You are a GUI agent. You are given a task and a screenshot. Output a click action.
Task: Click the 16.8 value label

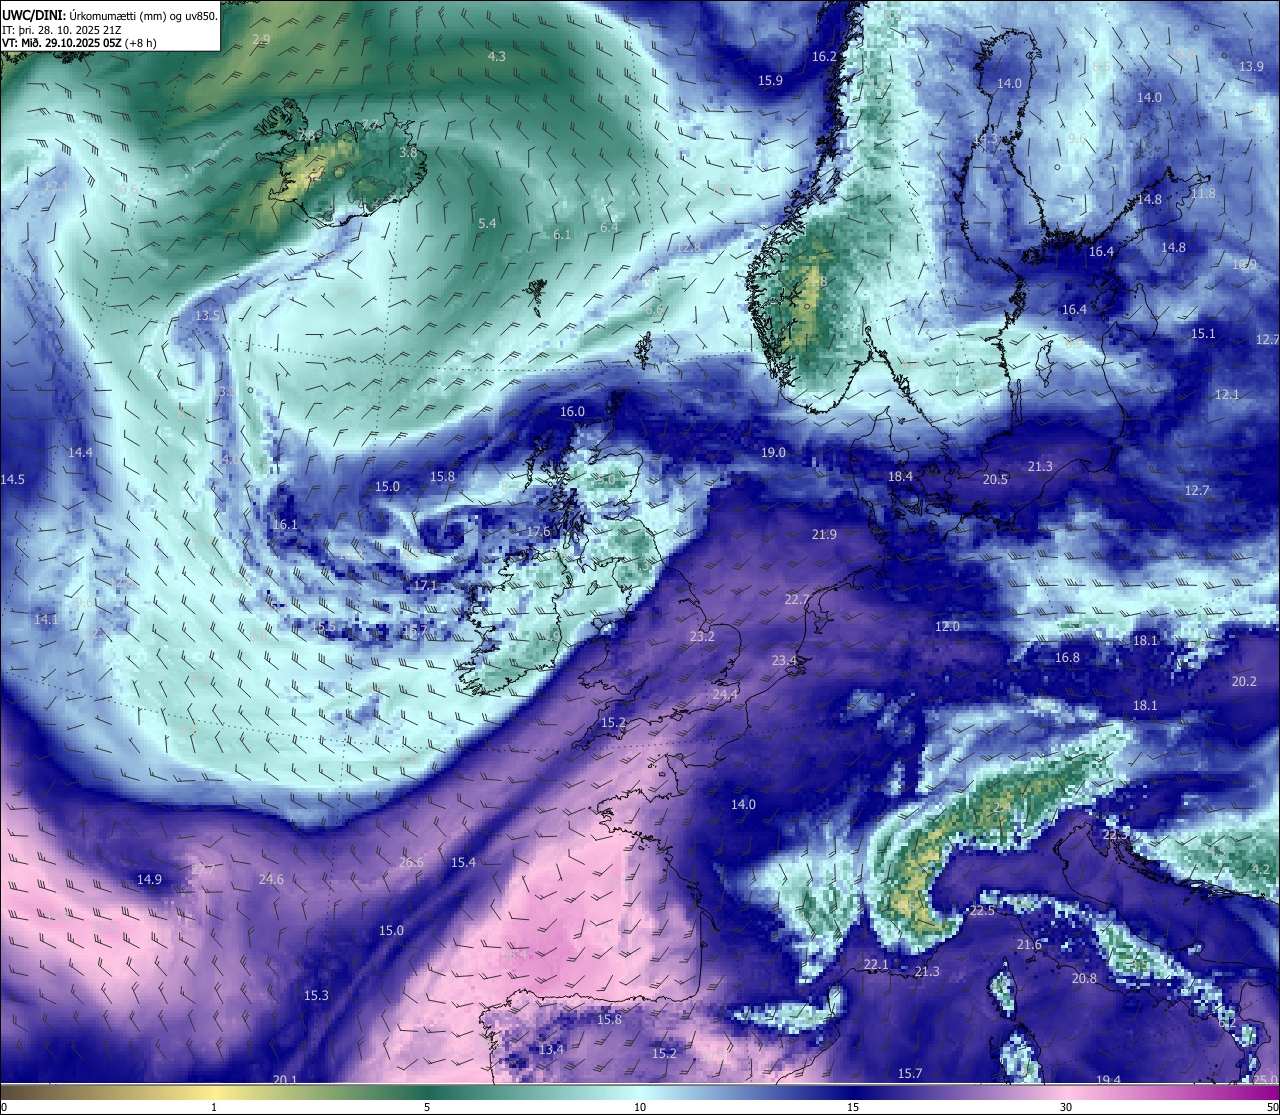coord(1068,657)
